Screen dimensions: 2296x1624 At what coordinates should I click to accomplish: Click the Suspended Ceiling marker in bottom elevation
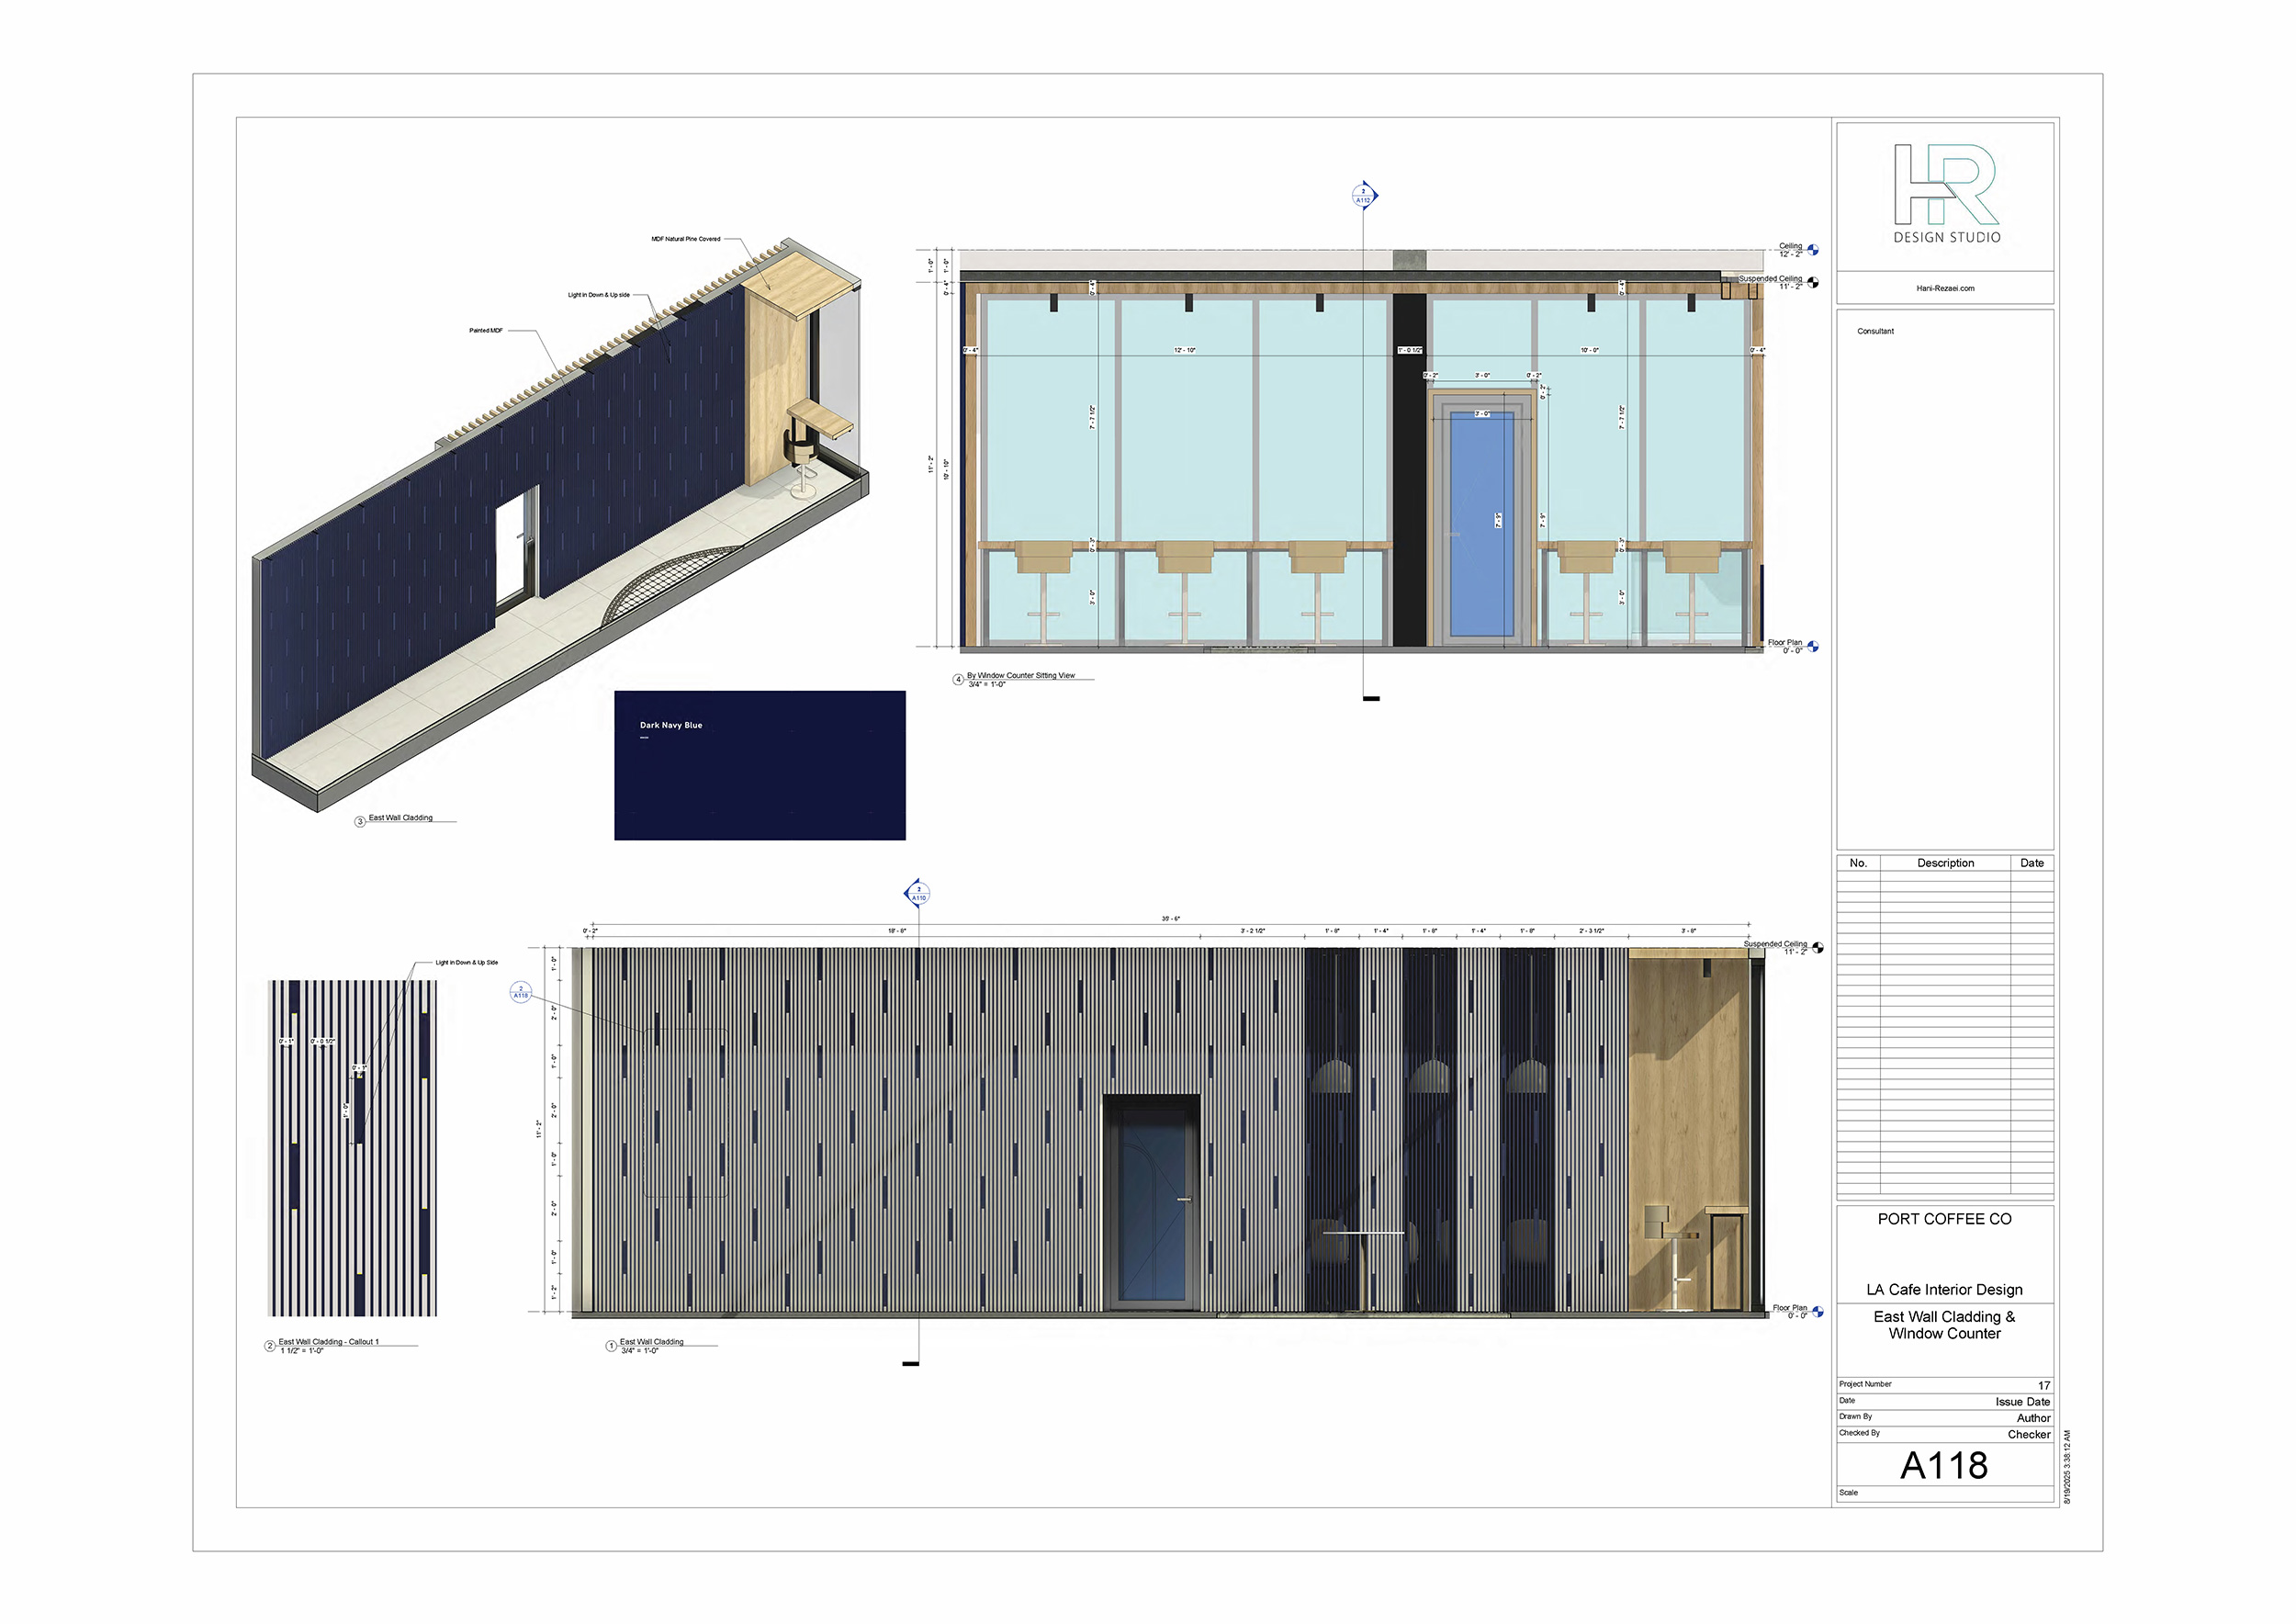tap(1817, 948)
